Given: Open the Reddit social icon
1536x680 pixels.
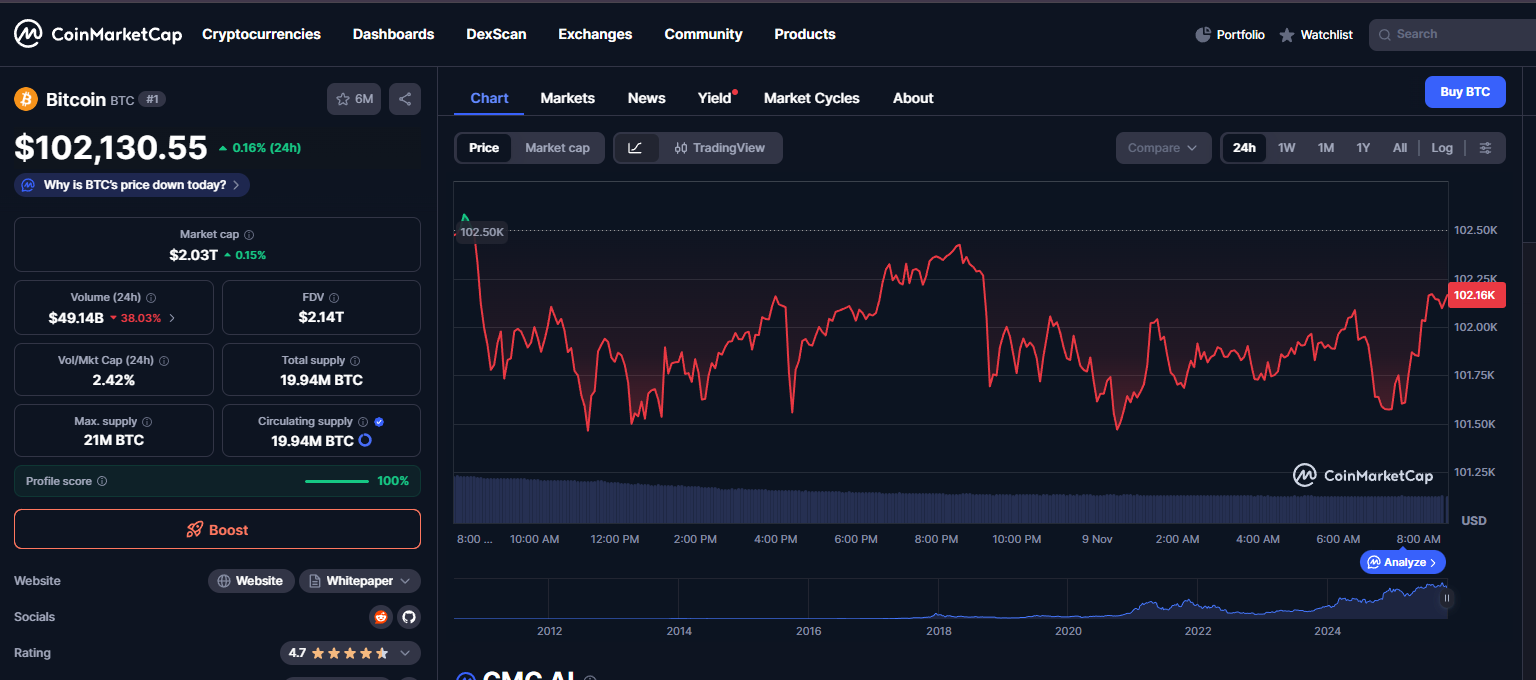Looking at the screenshot, I should 381,617.
